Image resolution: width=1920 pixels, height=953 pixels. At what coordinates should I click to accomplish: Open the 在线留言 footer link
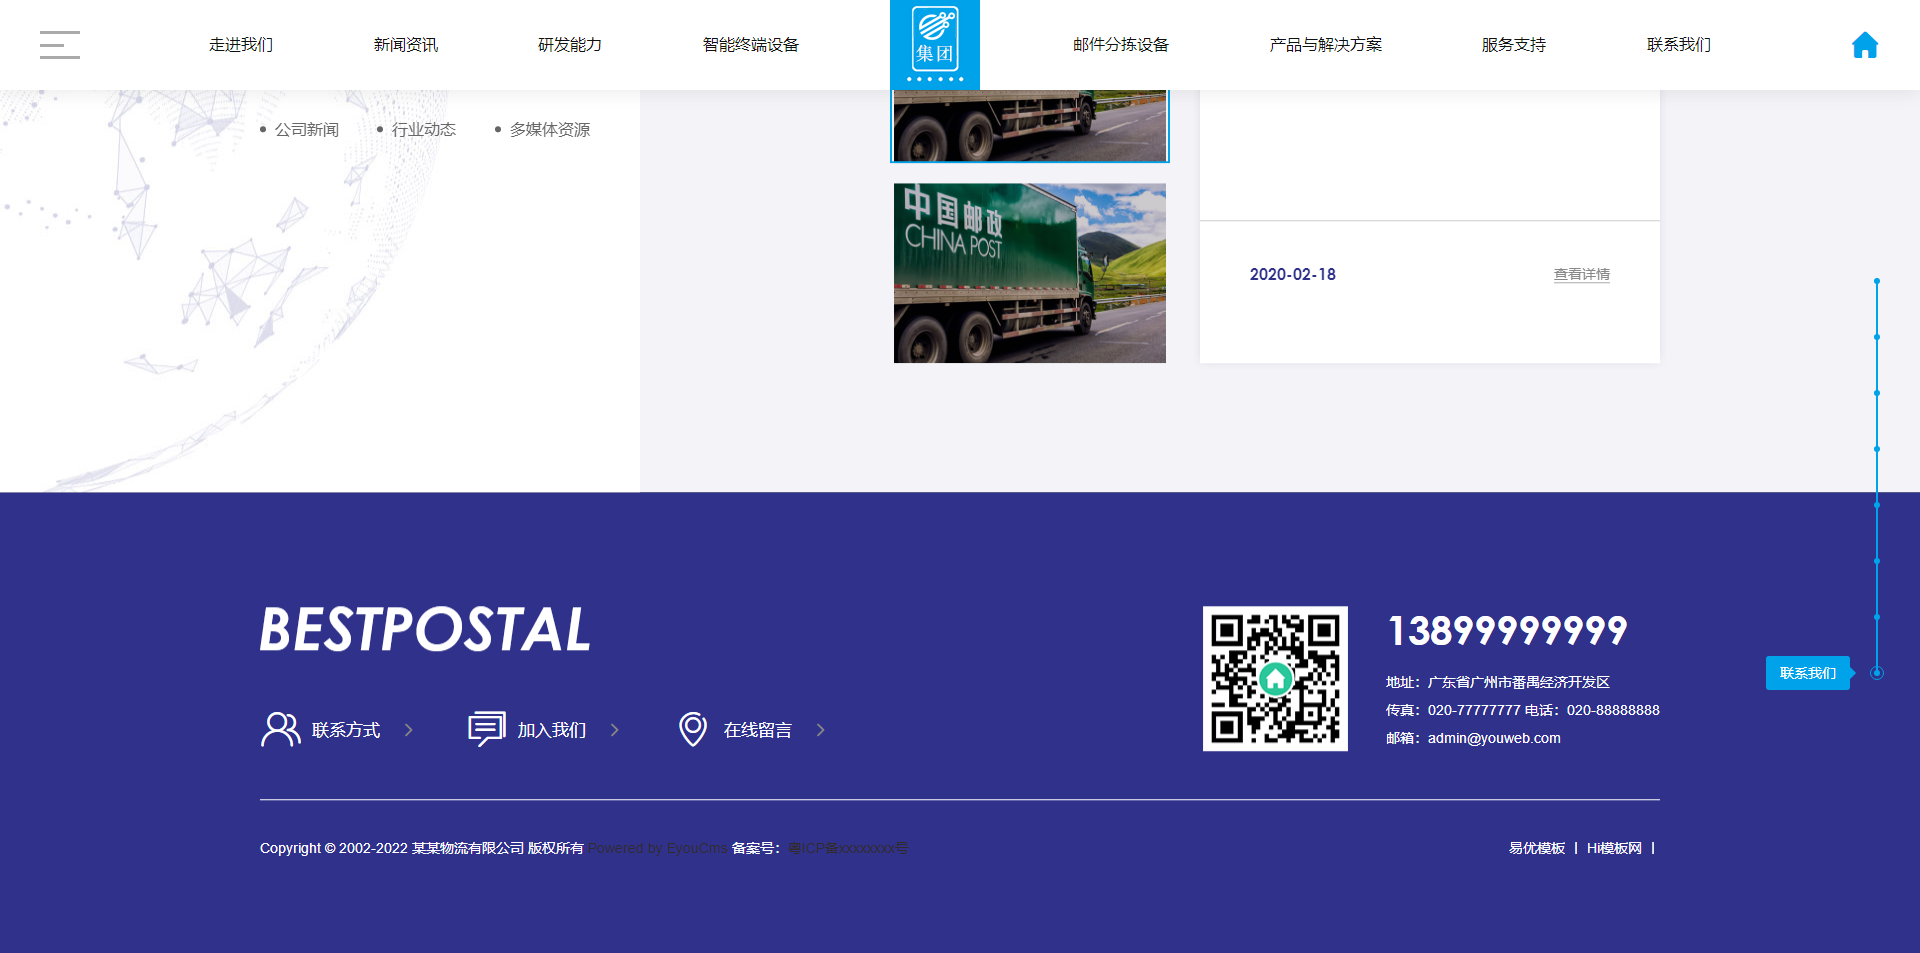pos(758,730)
